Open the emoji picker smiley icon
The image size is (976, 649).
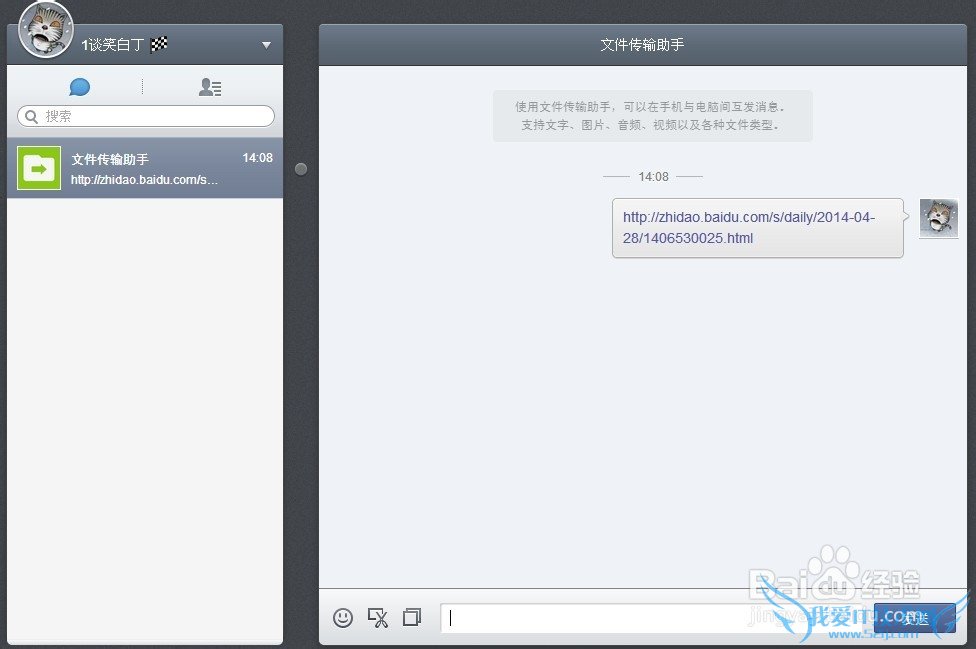point(343,618)
